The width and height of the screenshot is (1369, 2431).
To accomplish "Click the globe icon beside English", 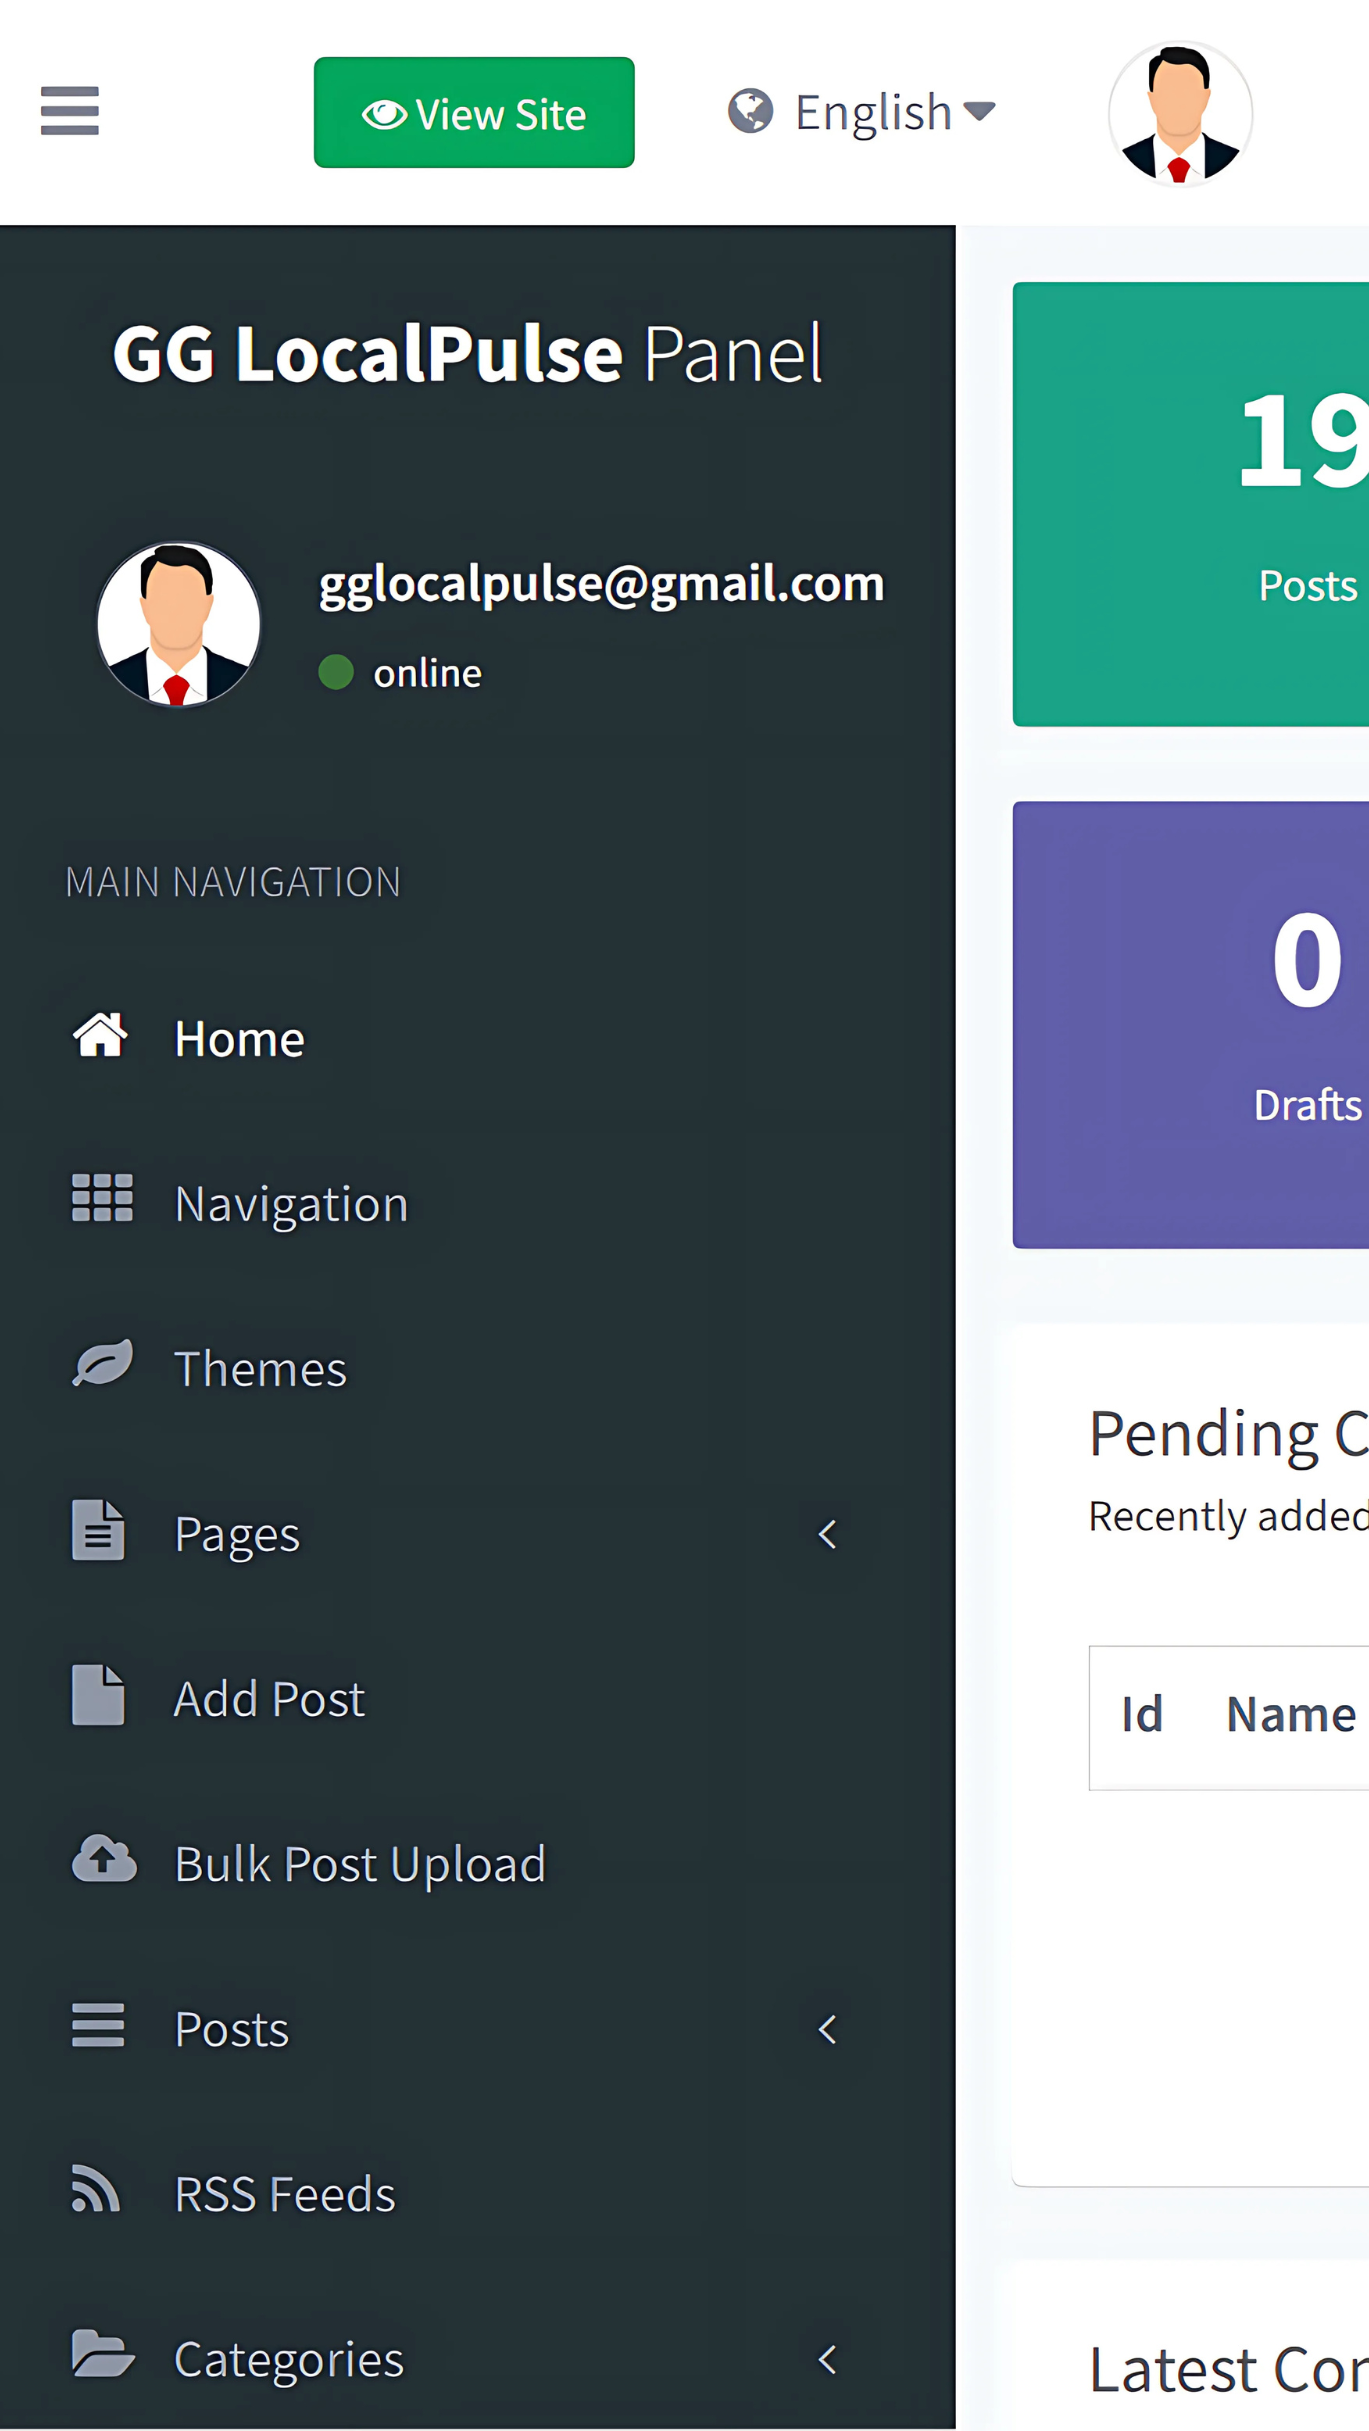I will pos(750,111).
